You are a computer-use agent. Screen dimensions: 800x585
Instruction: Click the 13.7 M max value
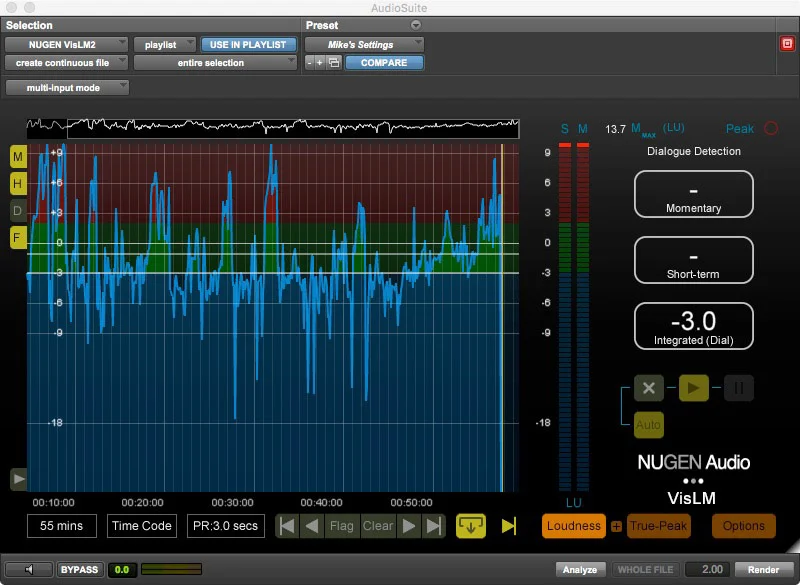[x=615, y=129]
